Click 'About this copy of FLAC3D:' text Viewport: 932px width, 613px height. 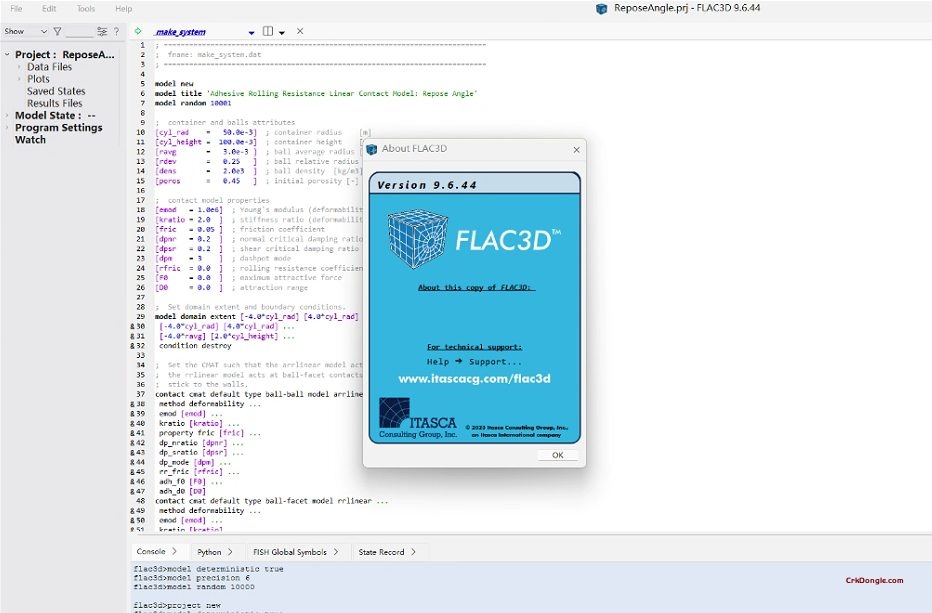(x=477, y=287)
